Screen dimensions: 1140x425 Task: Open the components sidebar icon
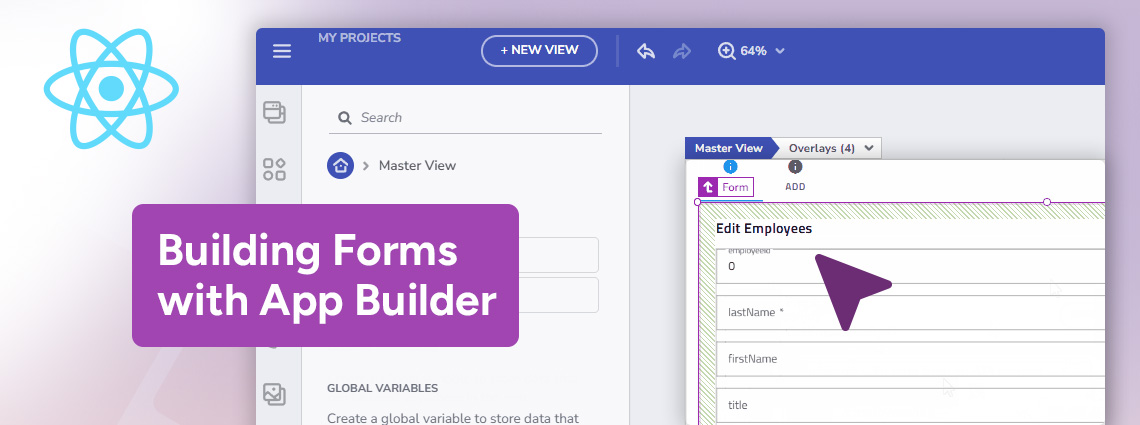(274, 169)
